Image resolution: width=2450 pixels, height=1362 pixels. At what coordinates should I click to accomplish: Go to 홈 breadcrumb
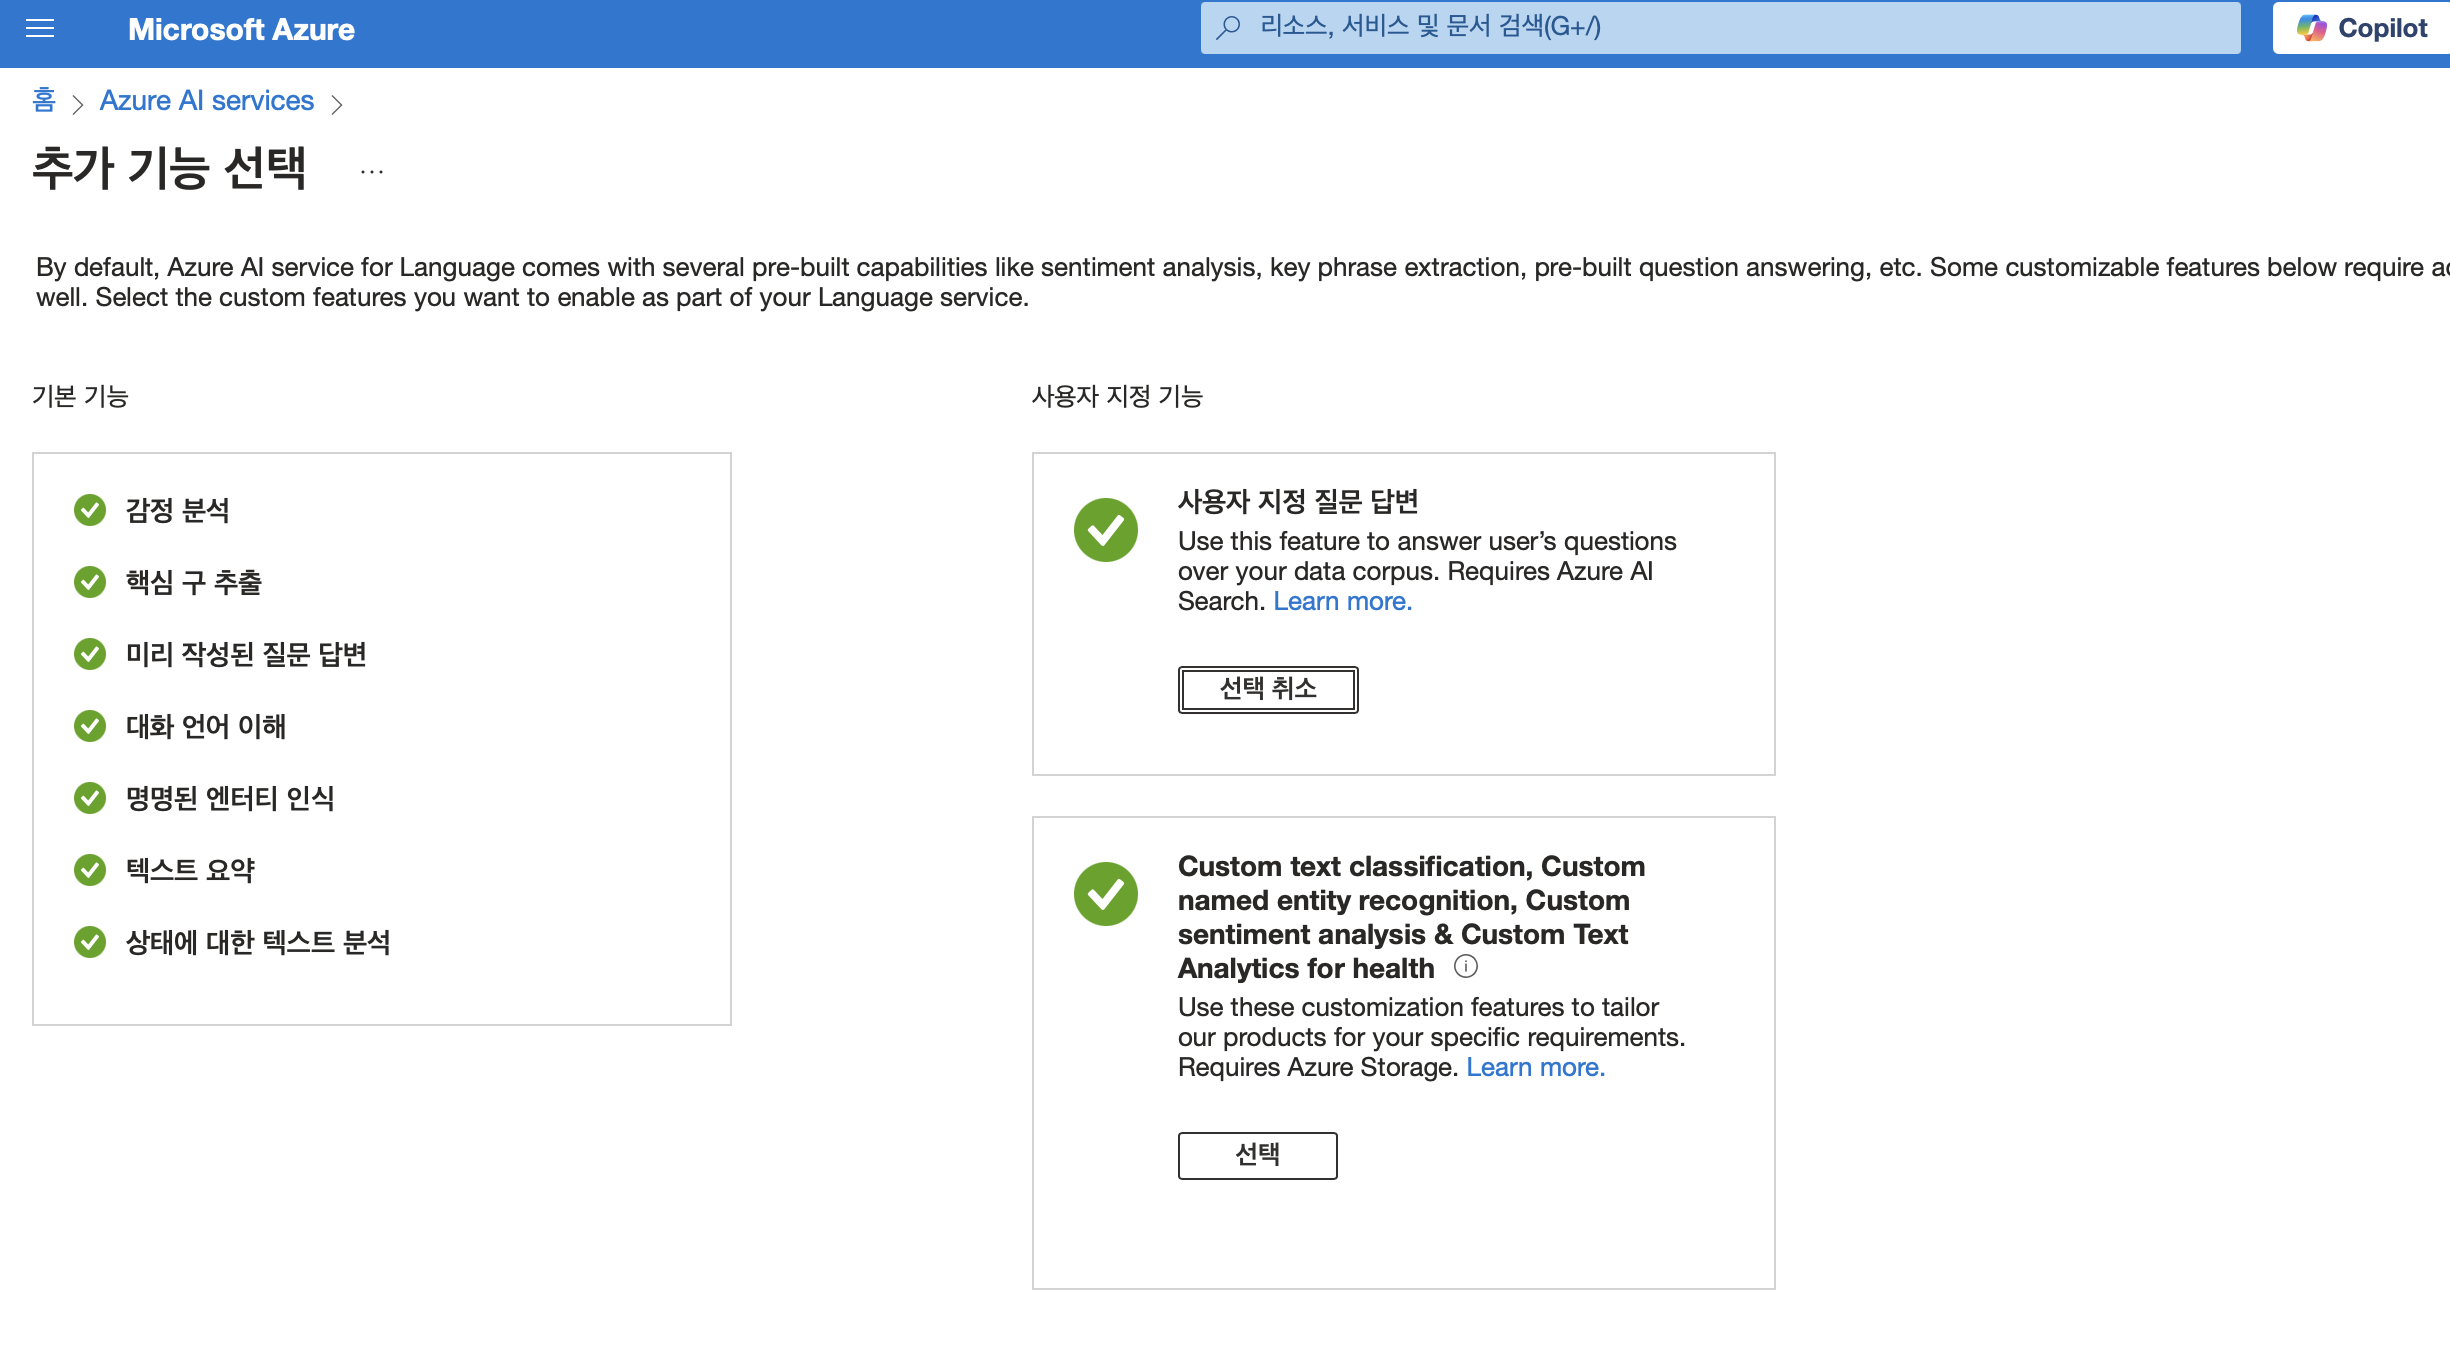44,100
